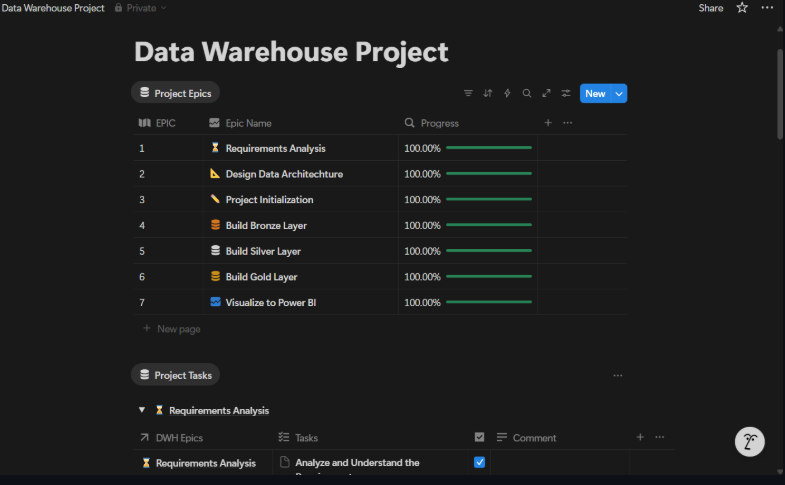Select the Project Tasks view tab

click(175, 375)
